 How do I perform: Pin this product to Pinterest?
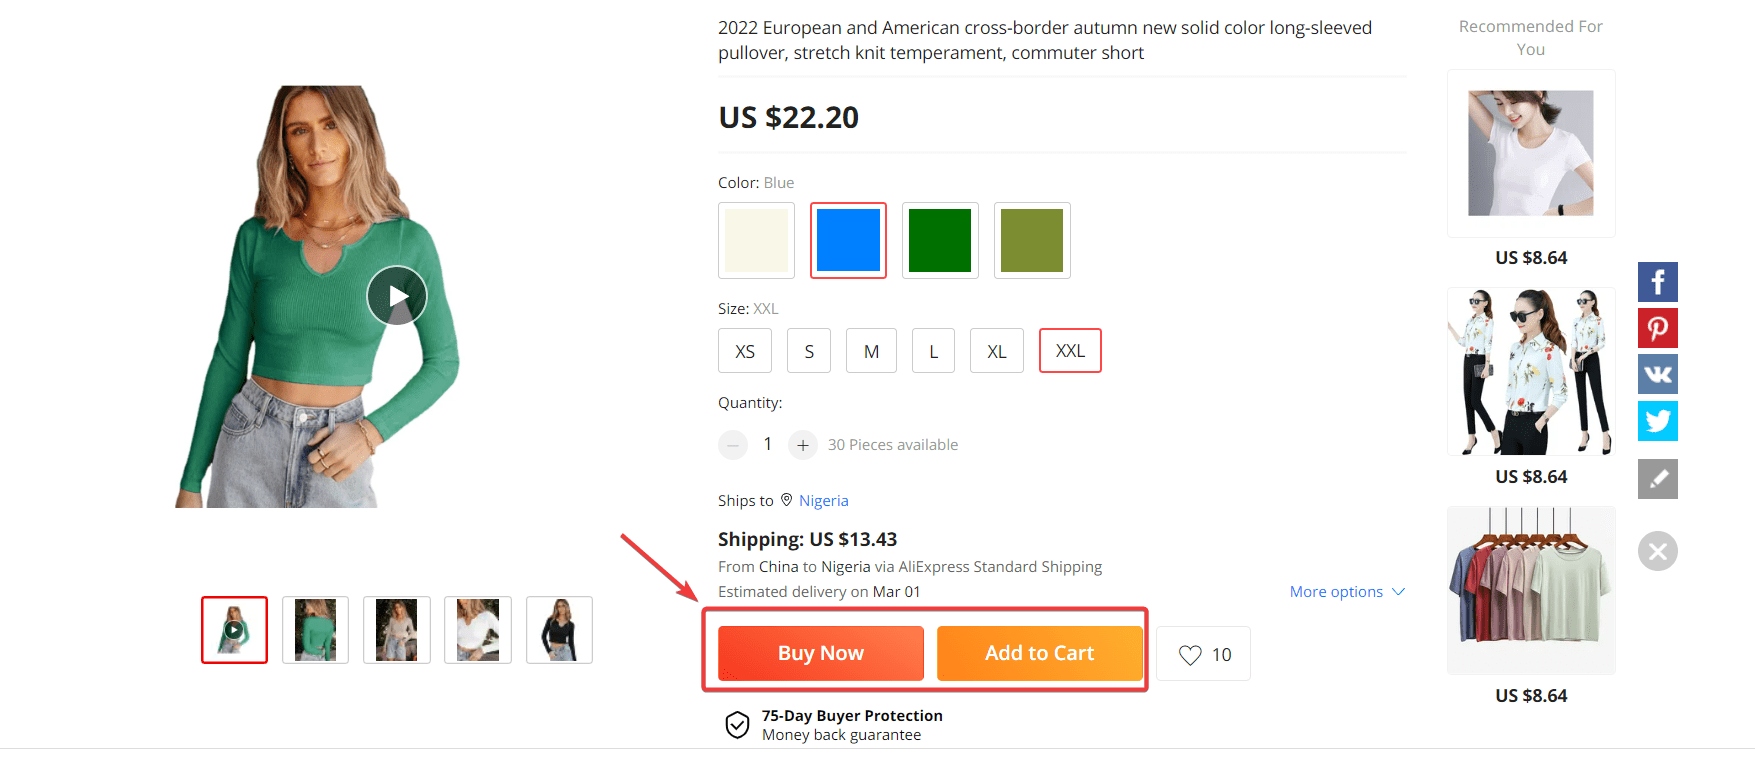point(1657,327)
